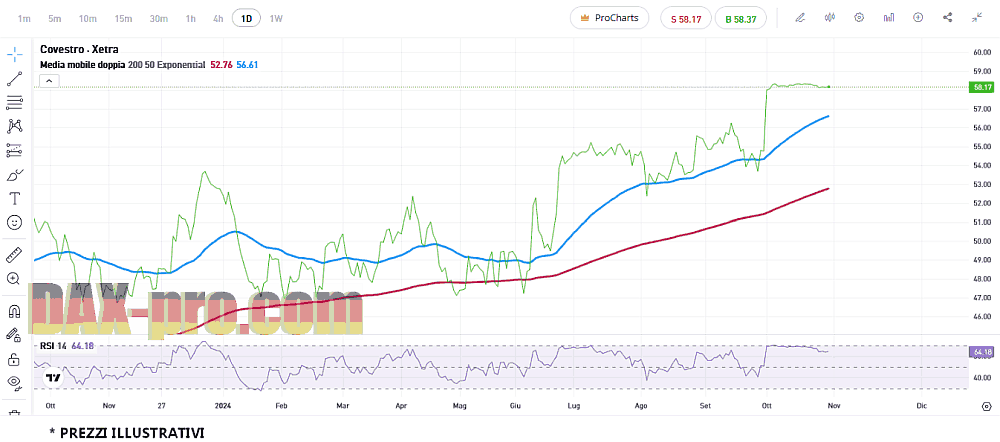The height and width of the screenshot is (442, 1000).
Task: Click the 2024 date label on time axis
Action: click(x=223, y=406)
